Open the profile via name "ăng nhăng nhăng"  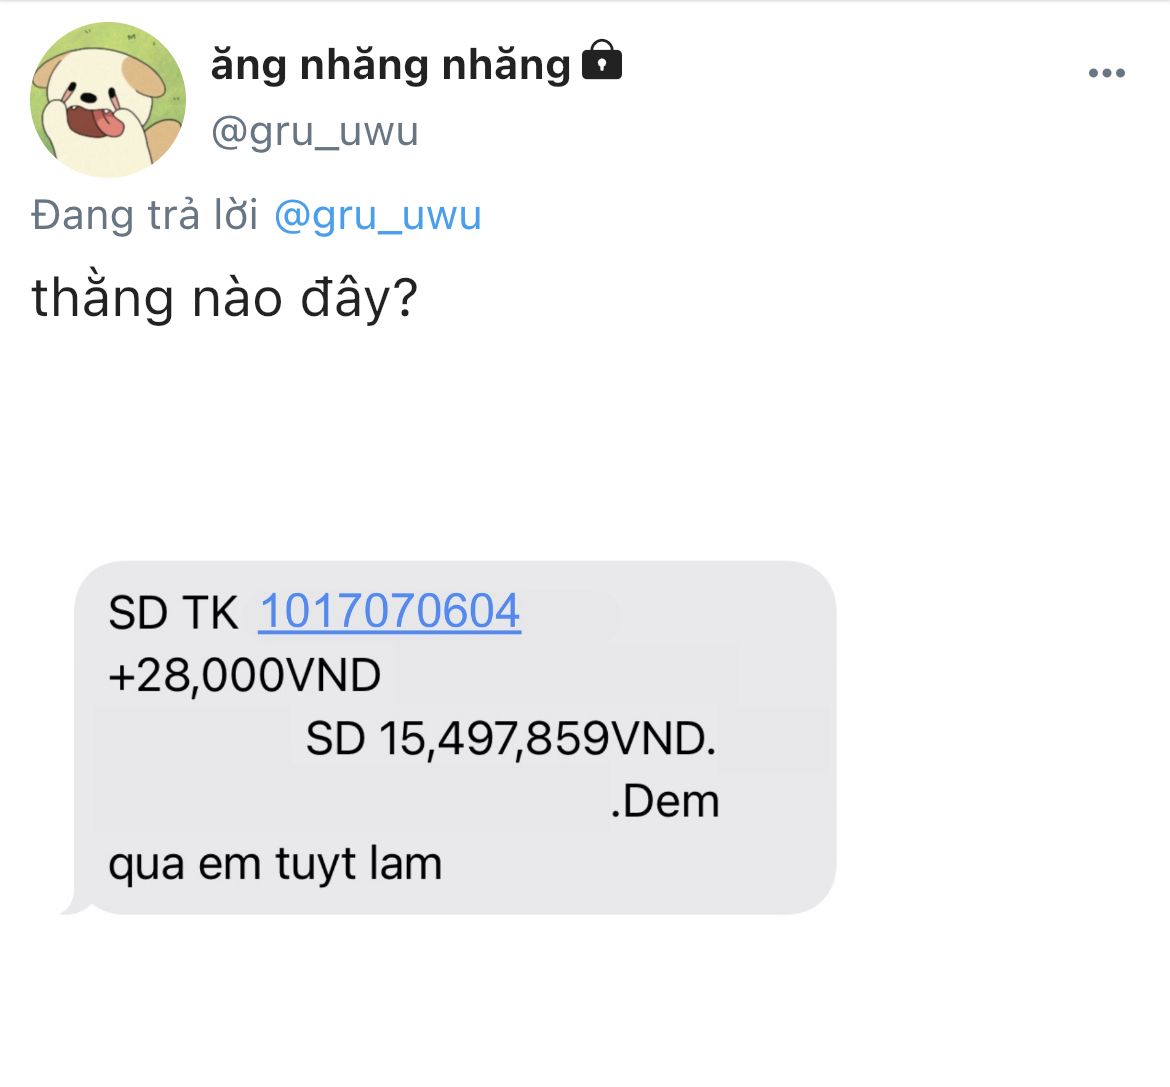[x=390, y=64]
